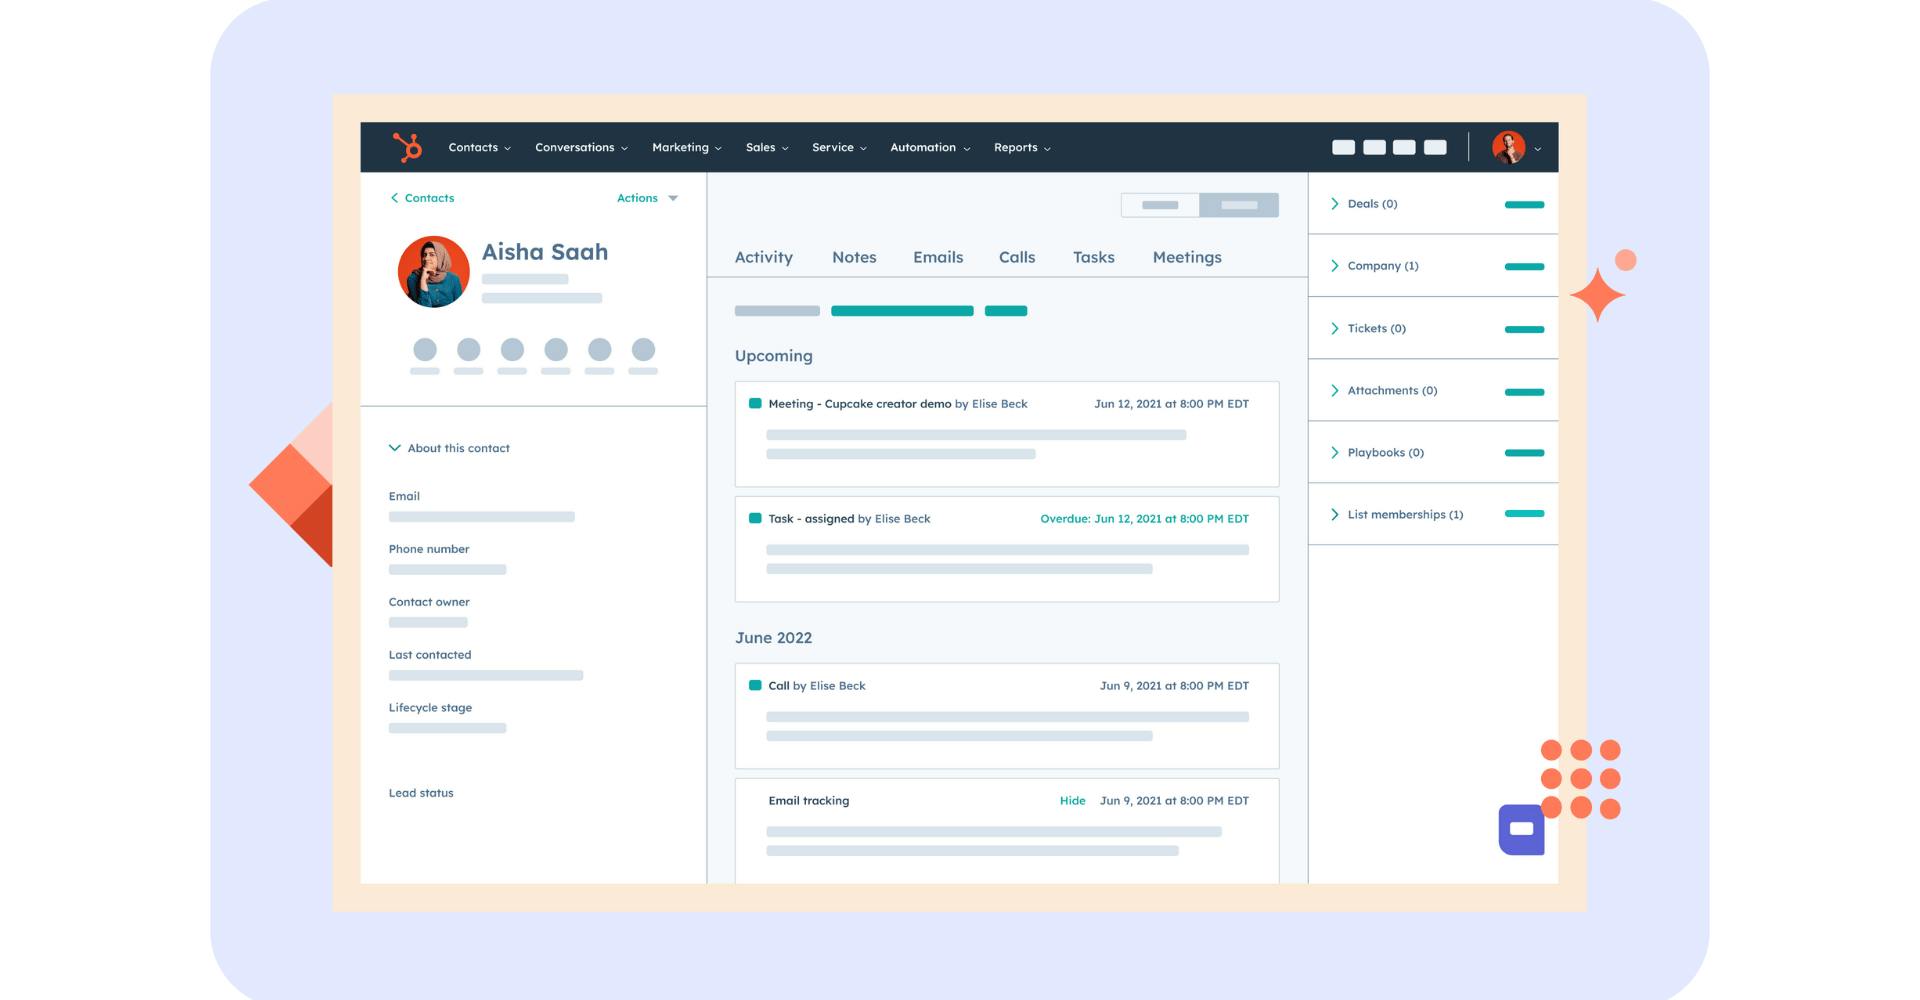
Task: Click the second icon in the top-right toolbar
Action: (1373, 146)
